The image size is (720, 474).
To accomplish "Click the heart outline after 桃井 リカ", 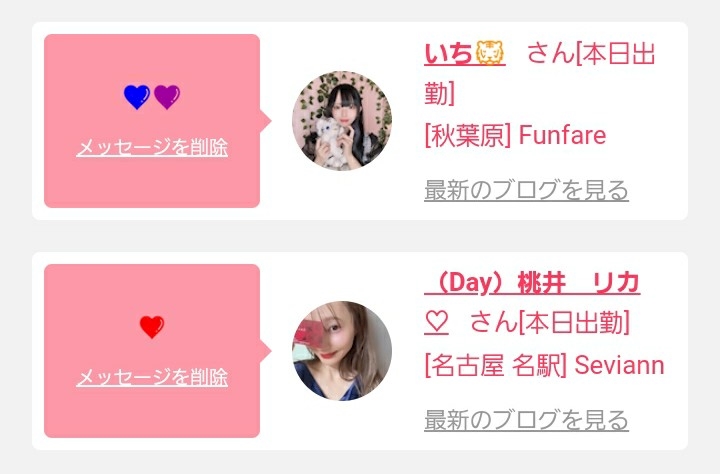I will (436, 322).
